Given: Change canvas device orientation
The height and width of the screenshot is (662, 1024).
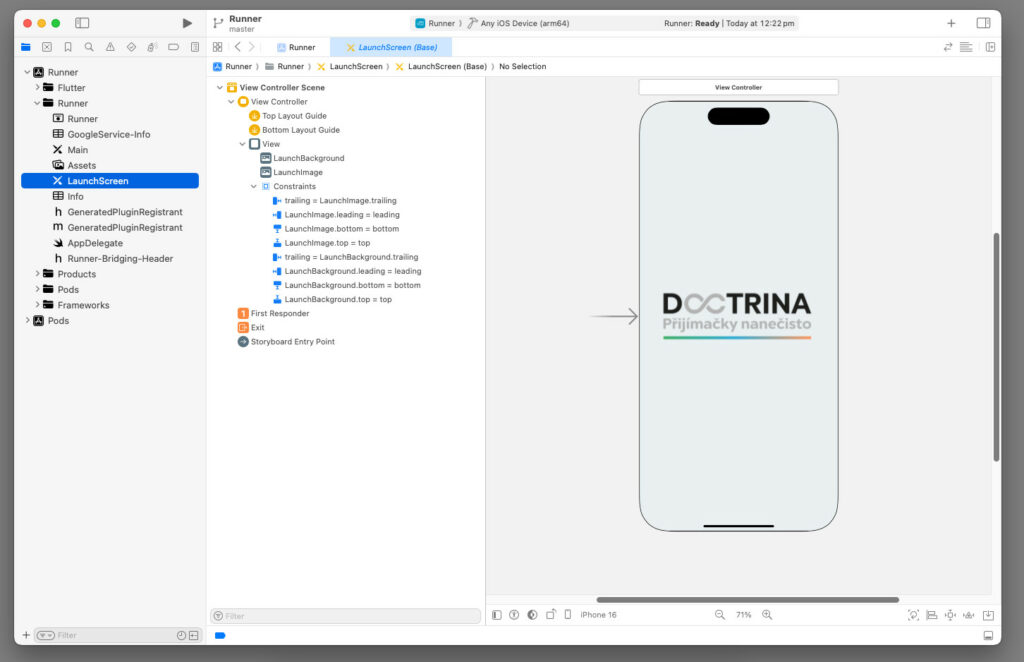Looking at the screenshot, I should pos(551,615).
